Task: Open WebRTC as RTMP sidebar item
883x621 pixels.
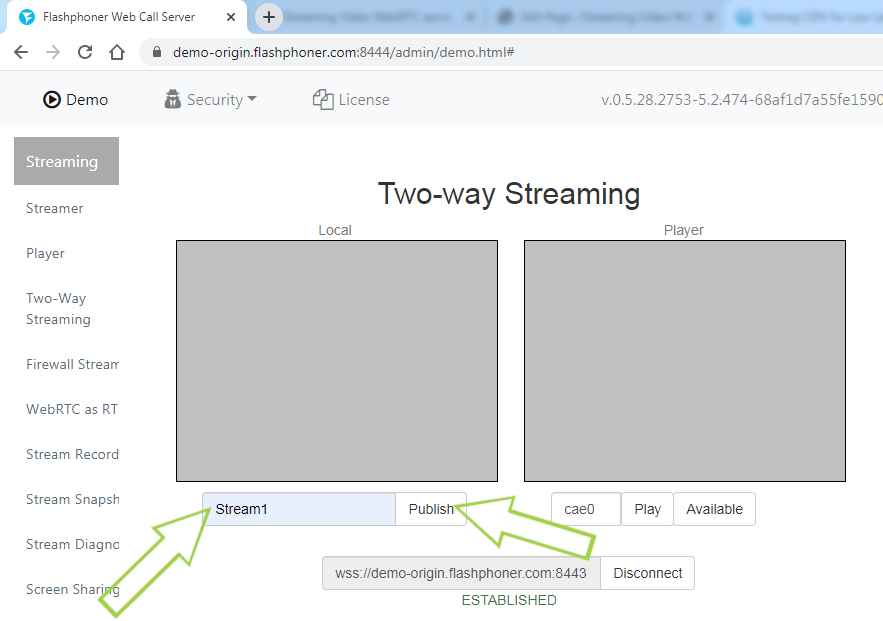Action: [72, 409]
